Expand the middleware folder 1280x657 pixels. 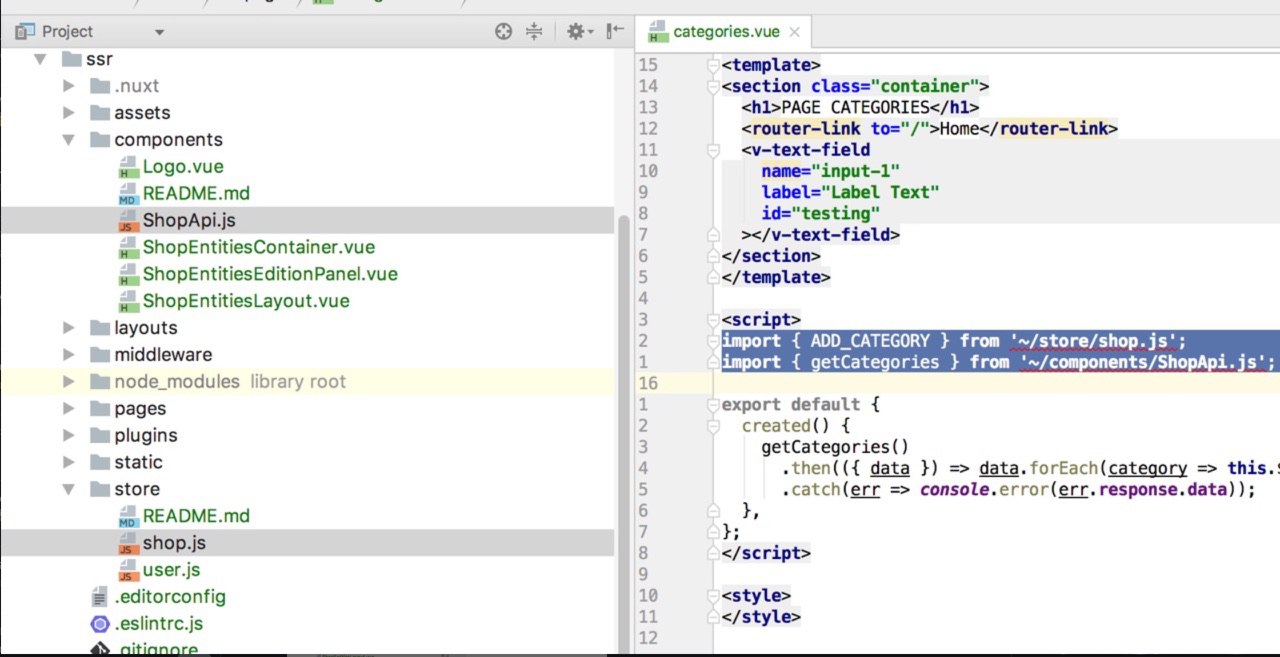tap(69, 355)
